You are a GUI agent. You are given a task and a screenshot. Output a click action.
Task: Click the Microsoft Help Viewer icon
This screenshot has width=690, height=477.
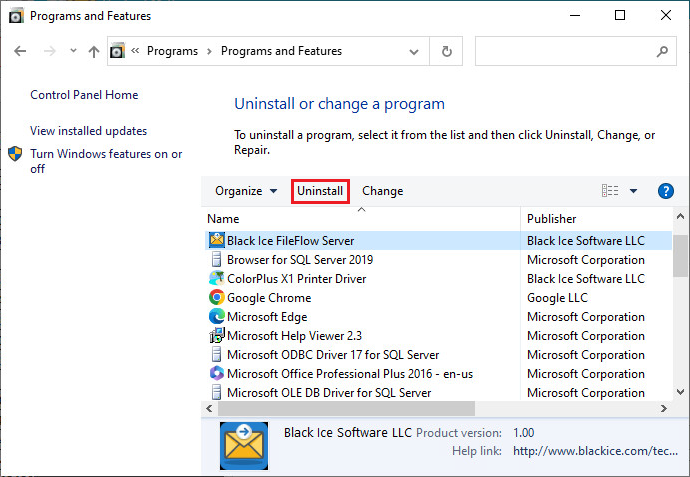click(217, 336)
